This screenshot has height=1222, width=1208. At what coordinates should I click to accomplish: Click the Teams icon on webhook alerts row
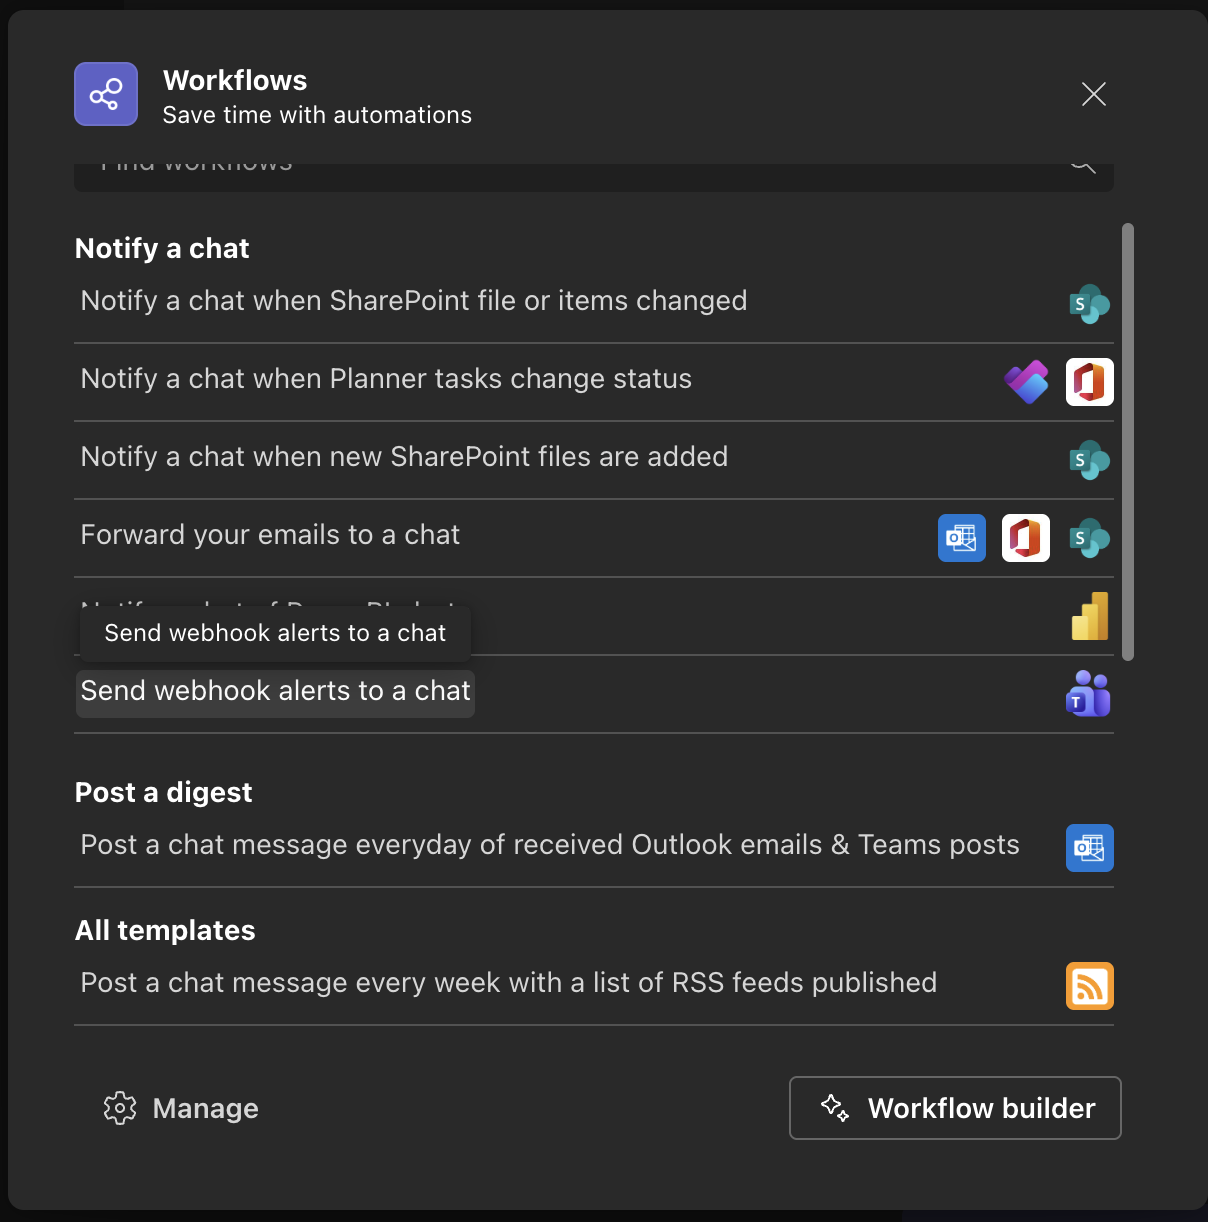tap(1088, 694)
